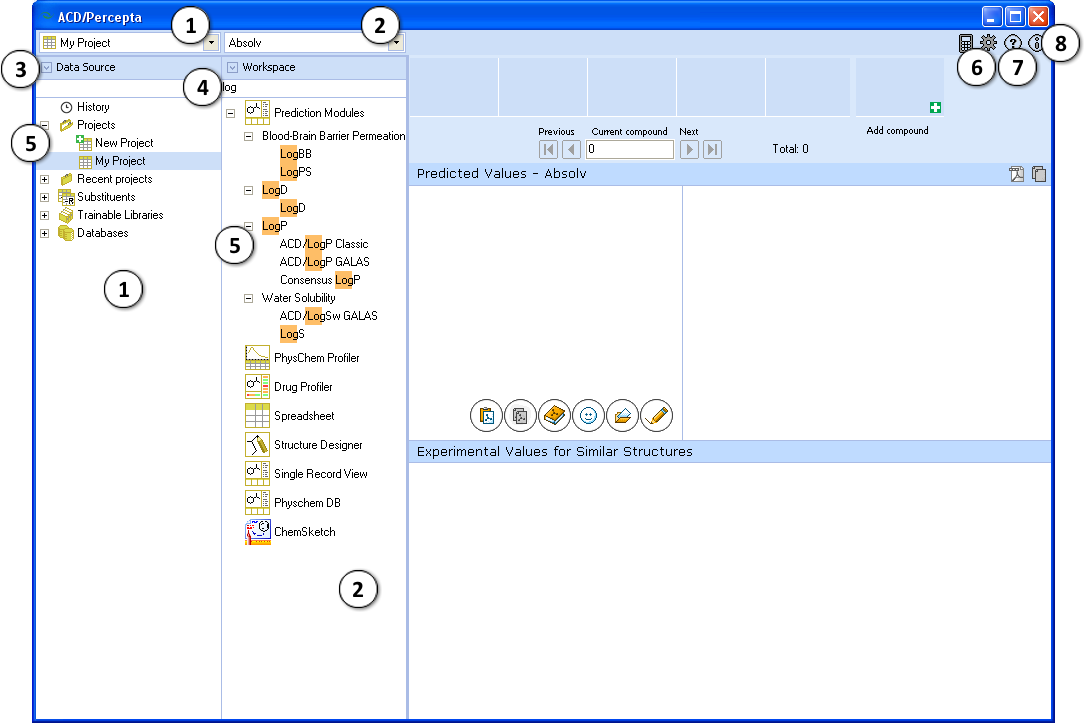Select ACD/LogP GALAS module
Viewport: 1084px width, 723px height.
pyautogui.click(x=324, y=262)
